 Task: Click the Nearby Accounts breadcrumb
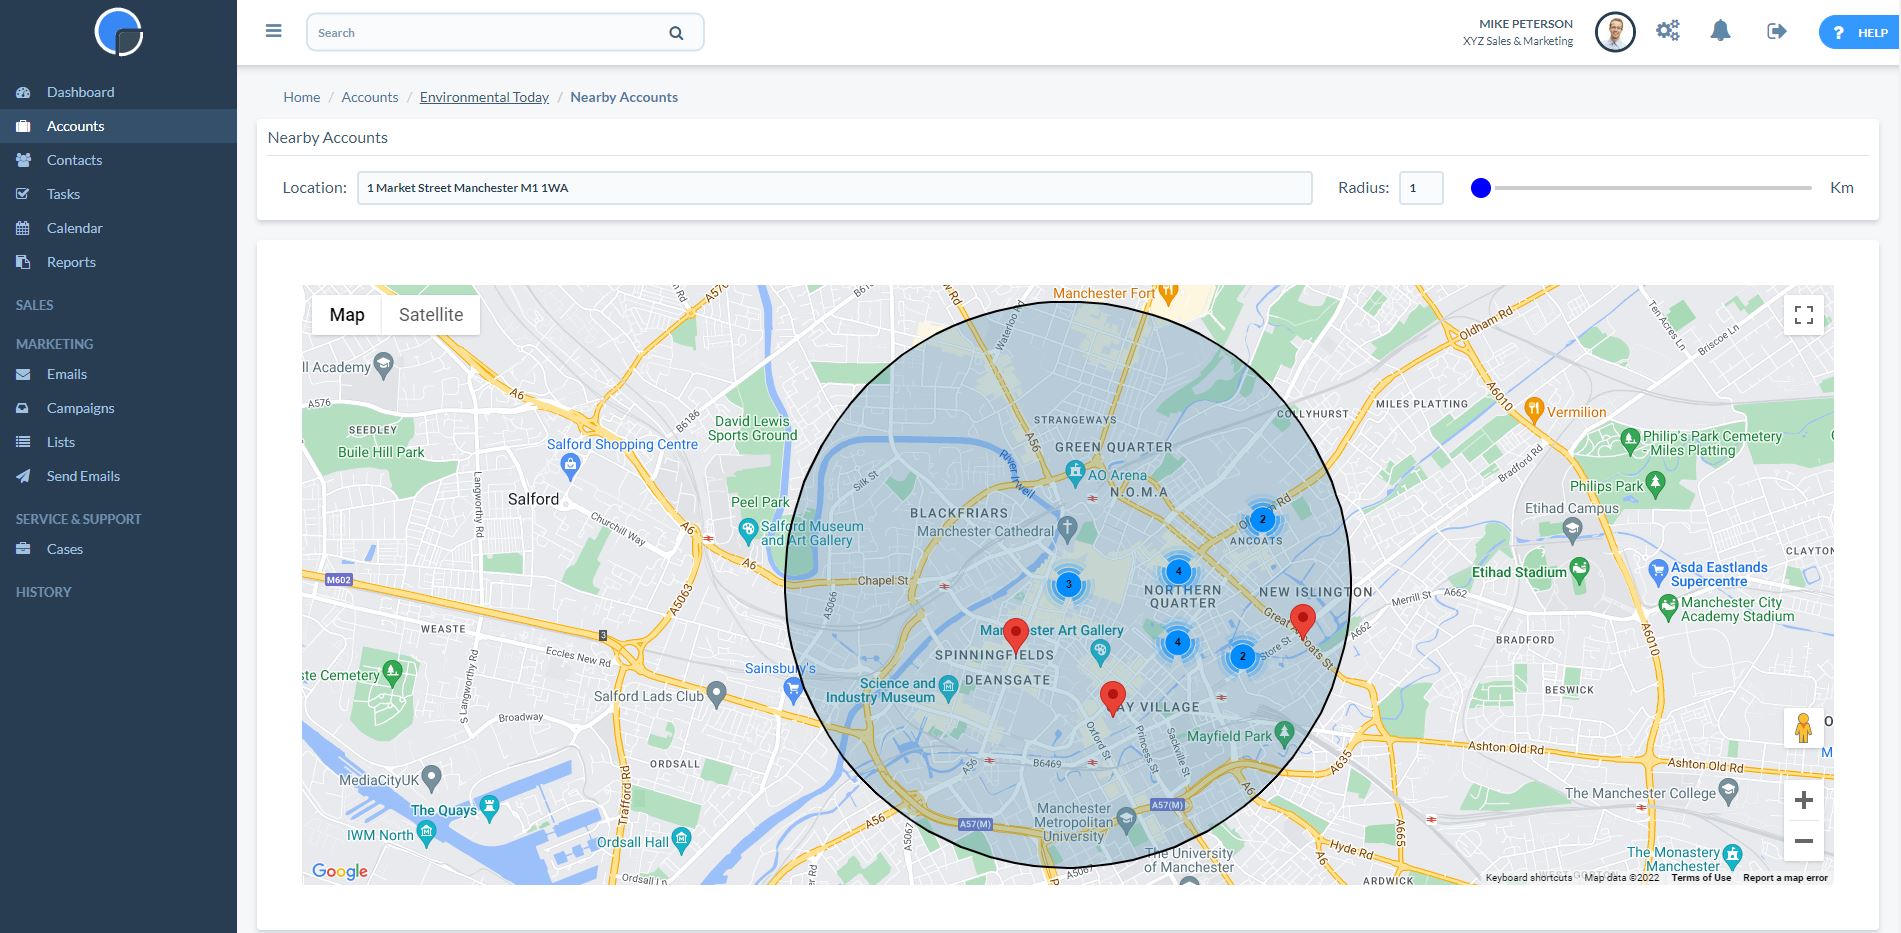coord(624,97)
